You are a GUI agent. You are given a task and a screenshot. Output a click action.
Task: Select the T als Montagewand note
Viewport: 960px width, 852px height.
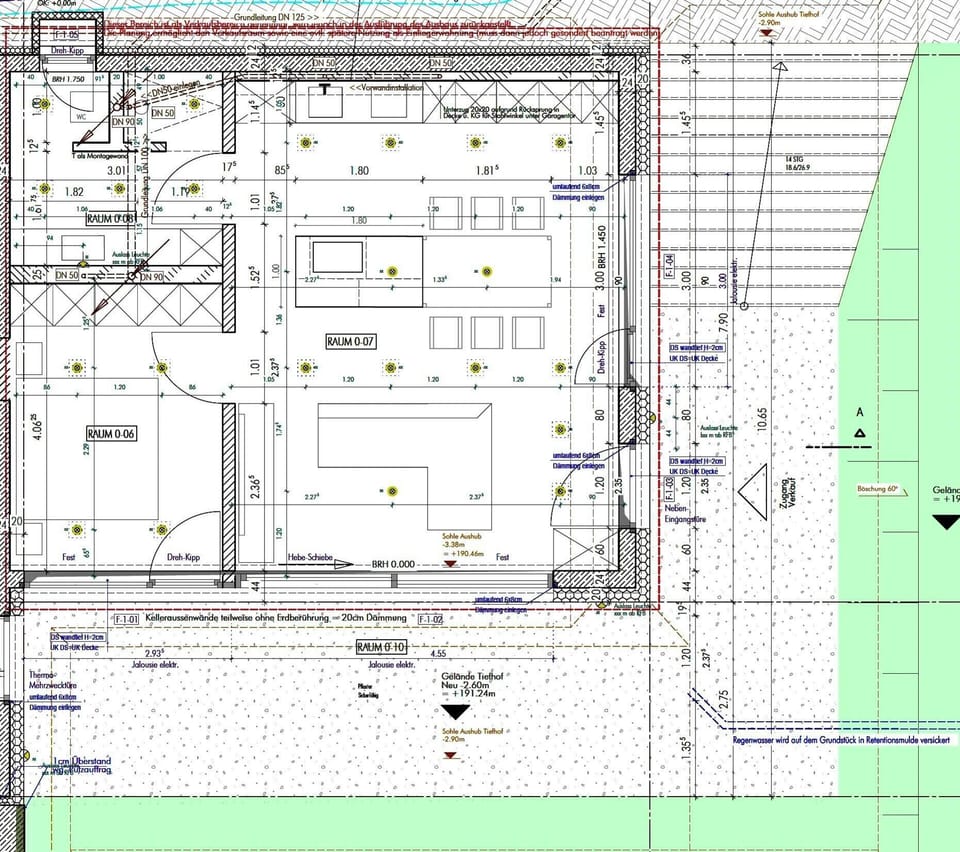(100, 157)
